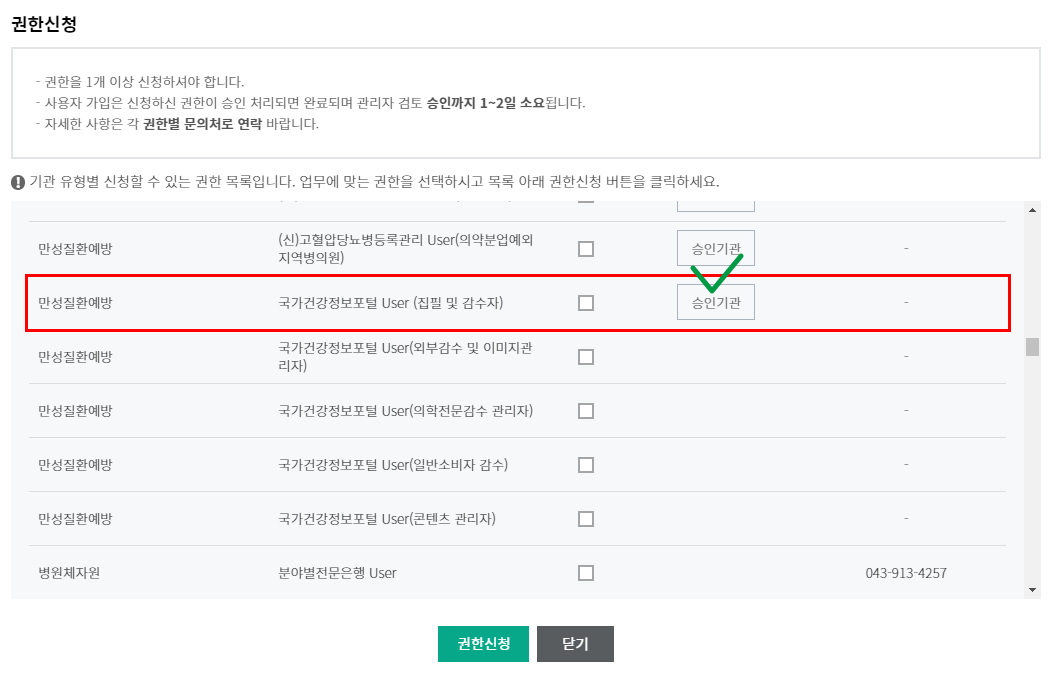Image resolution: width=1054 pixels, height=678 pixels.
Task: Check the box for 고혈압당뇨병등록관리 User row
Action: (586, 249)
